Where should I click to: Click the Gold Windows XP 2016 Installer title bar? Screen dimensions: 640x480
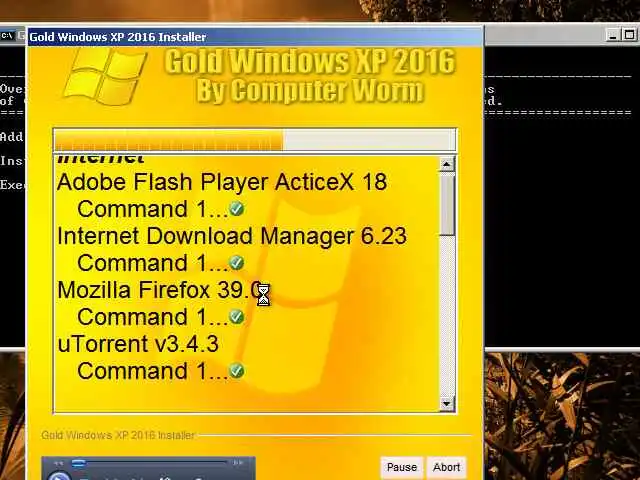[255, 37]
